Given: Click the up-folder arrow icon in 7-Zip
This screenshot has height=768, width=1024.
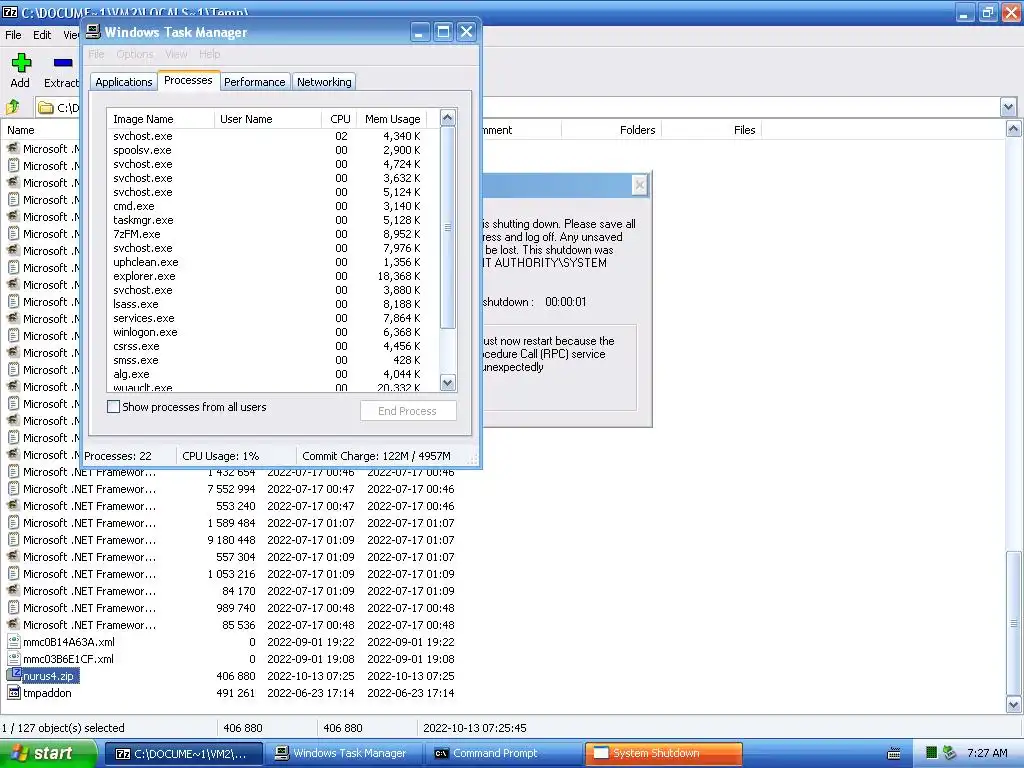Looking at the screenshot, I should [13, 106].
